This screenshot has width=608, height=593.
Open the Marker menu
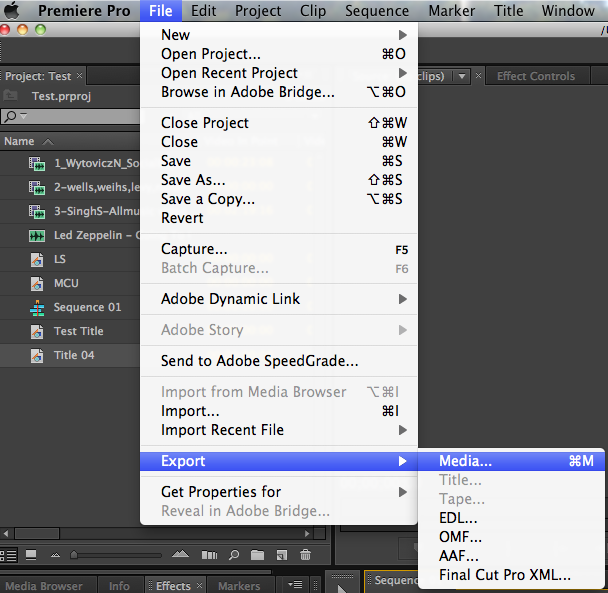coord(452,11)
